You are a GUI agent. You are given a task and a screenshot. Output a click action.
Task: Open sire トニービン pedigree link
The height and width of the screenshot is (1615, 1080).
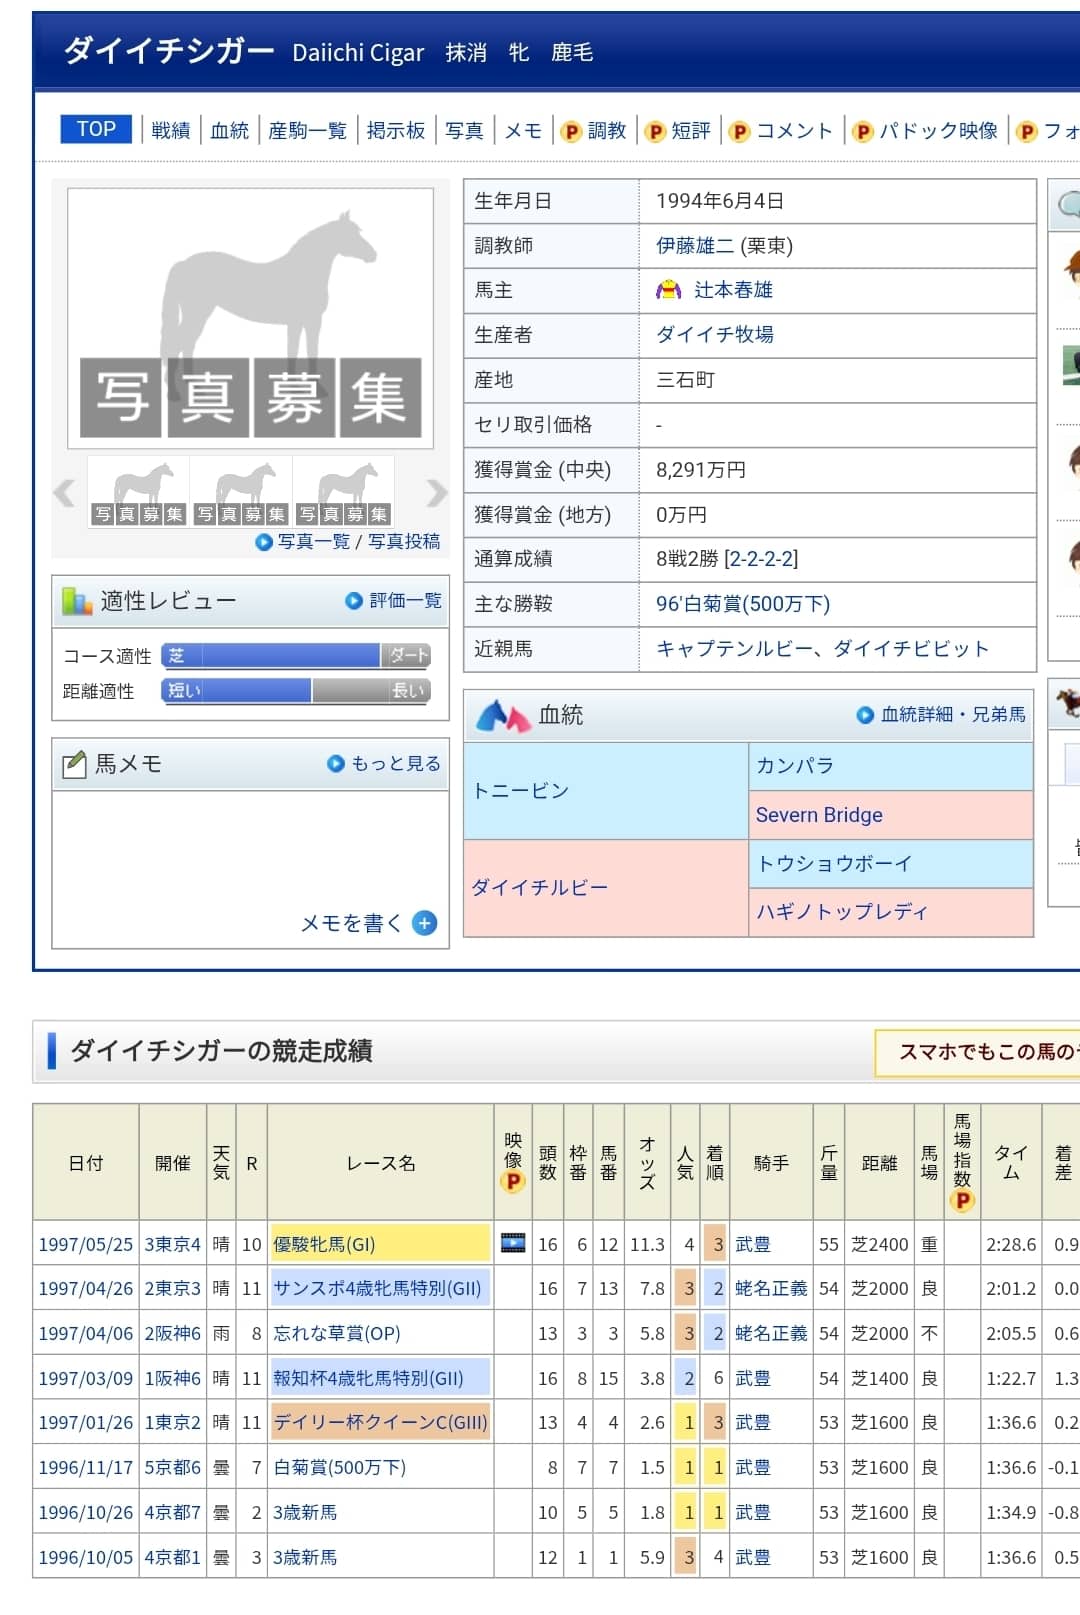tap(520, 791)
